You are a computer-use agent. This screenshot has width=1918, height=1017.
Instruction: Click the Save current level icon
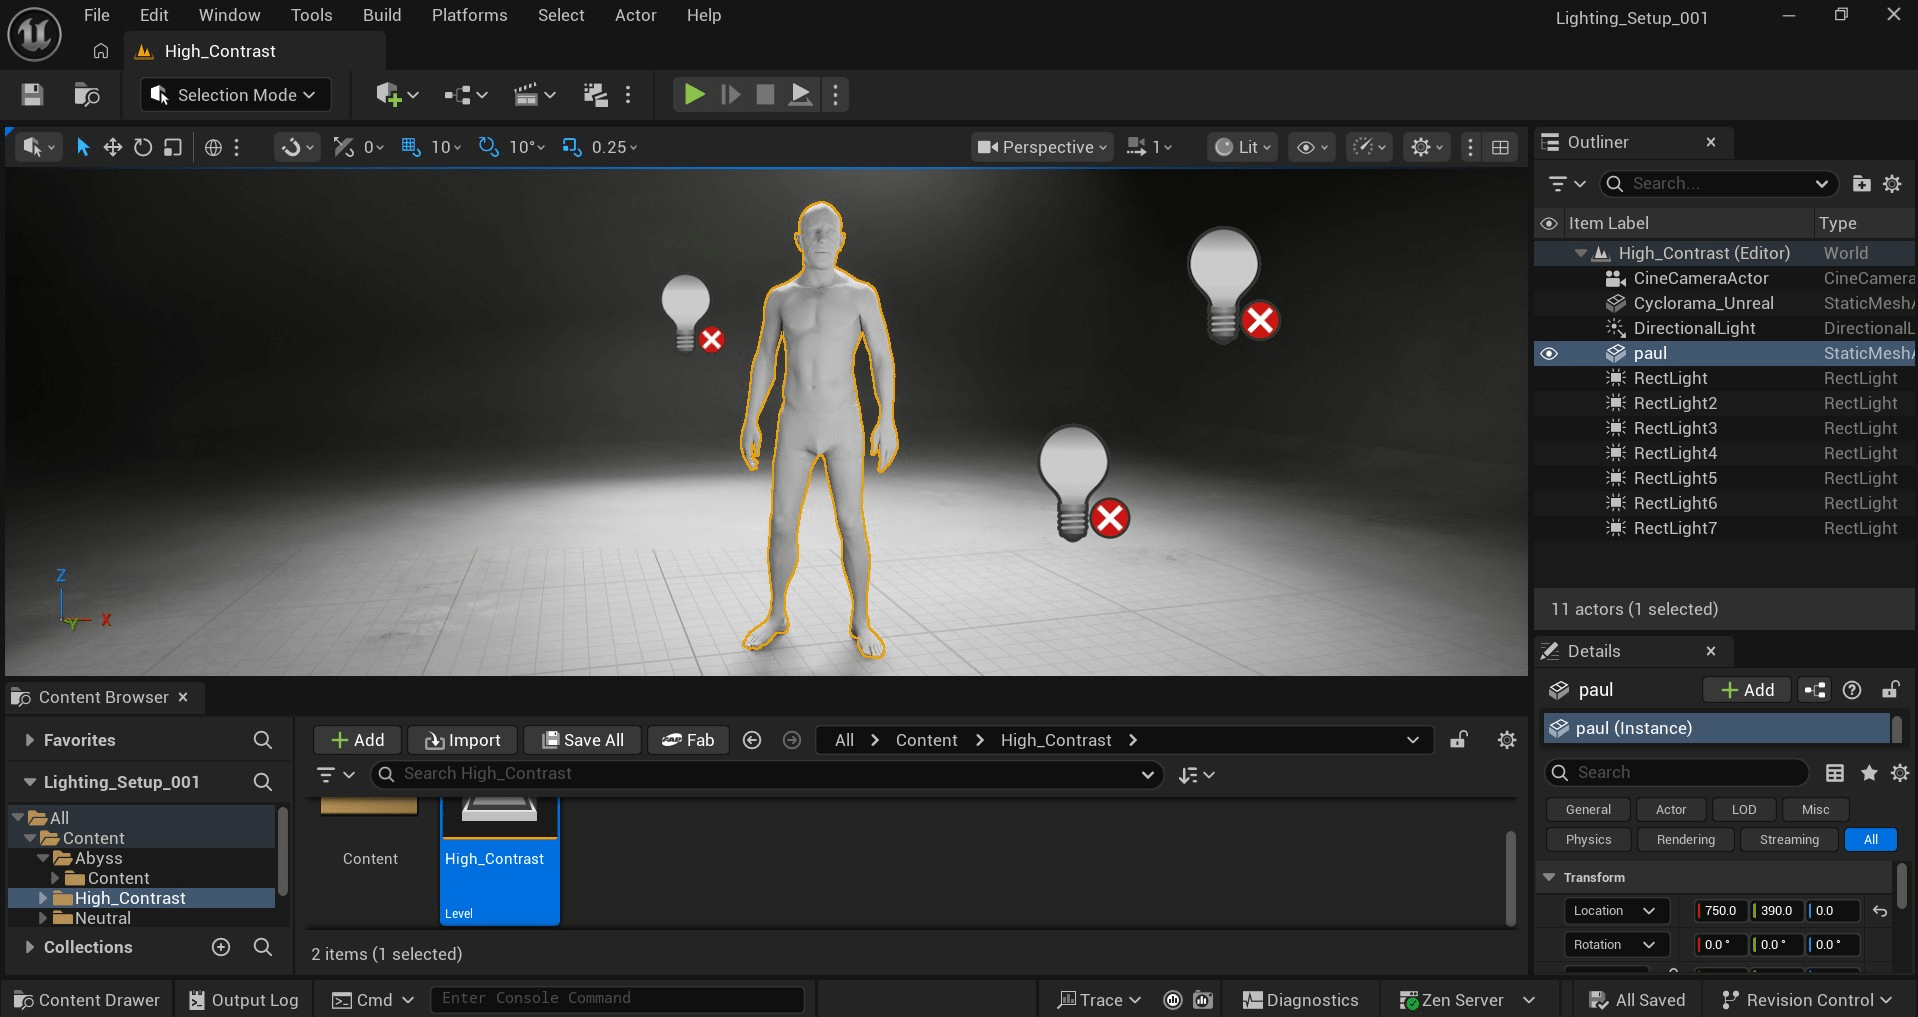(x=32, y=95)
